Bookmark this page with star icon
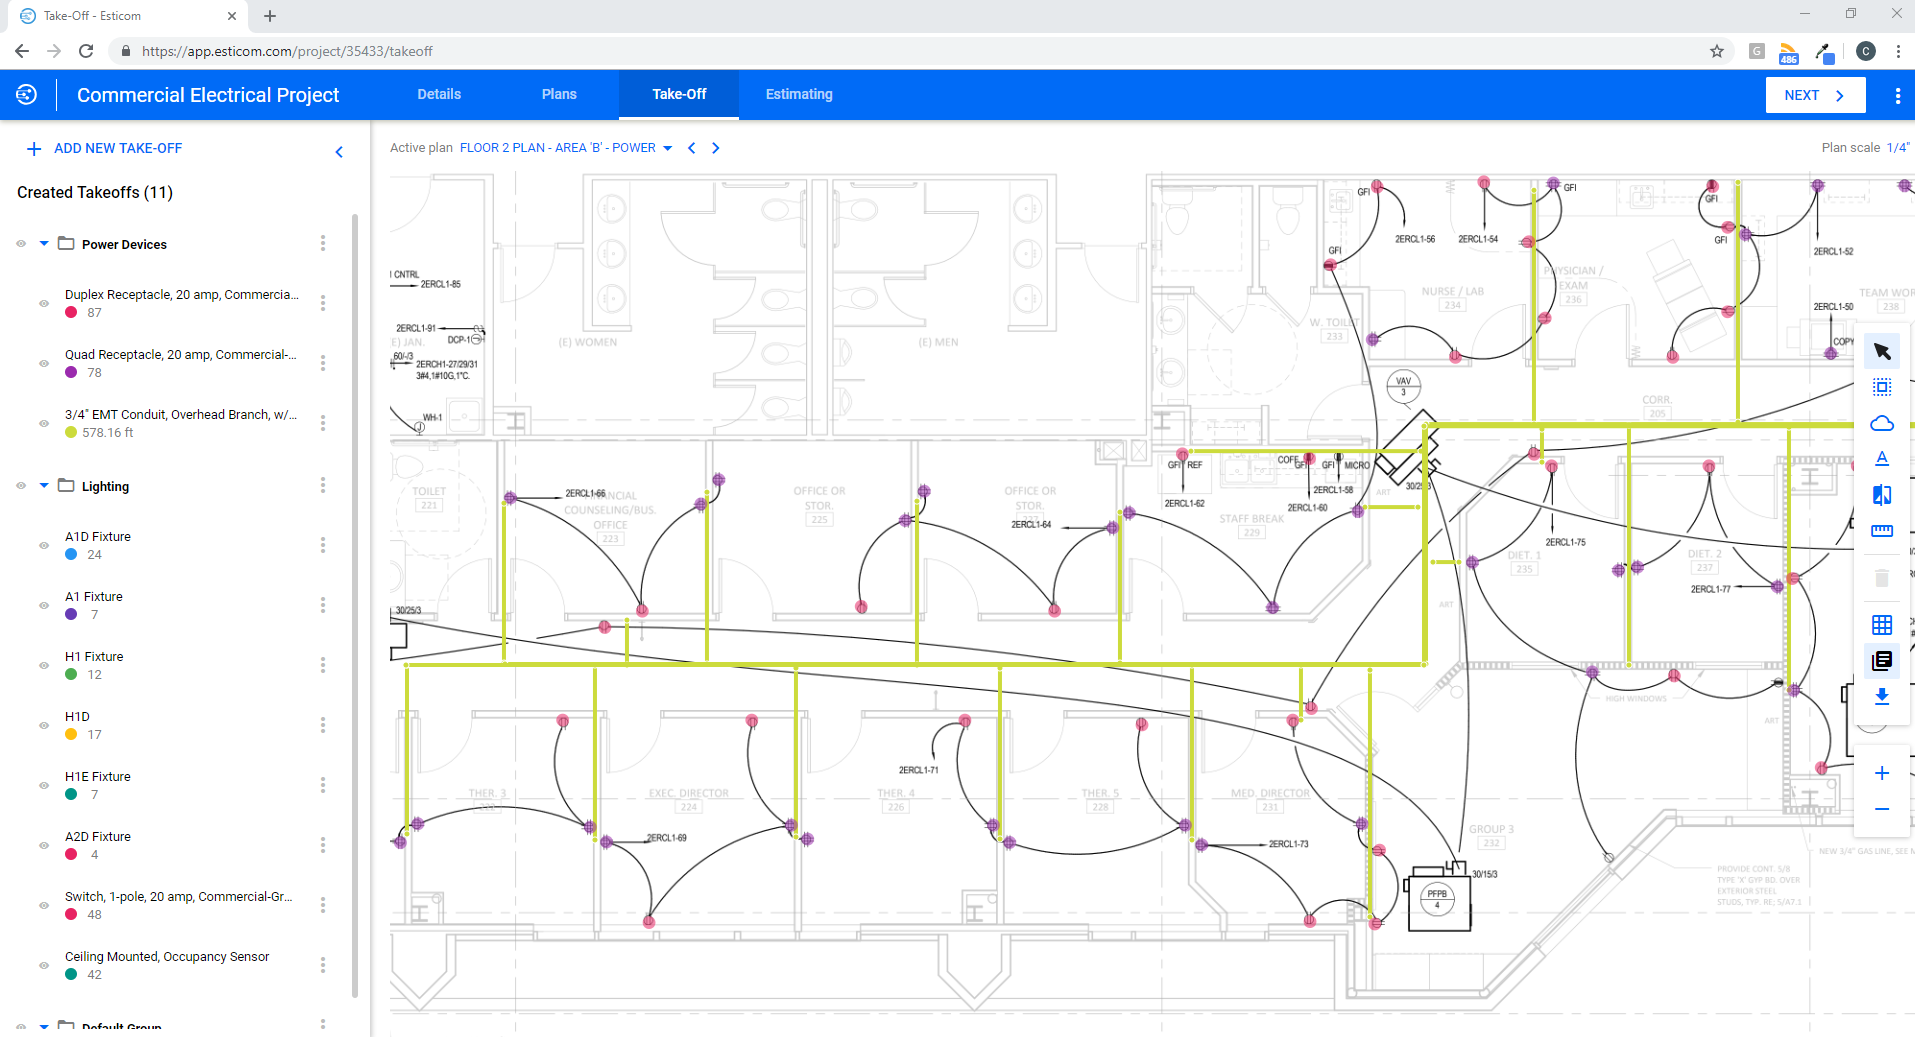 (x=1717, y=51)
